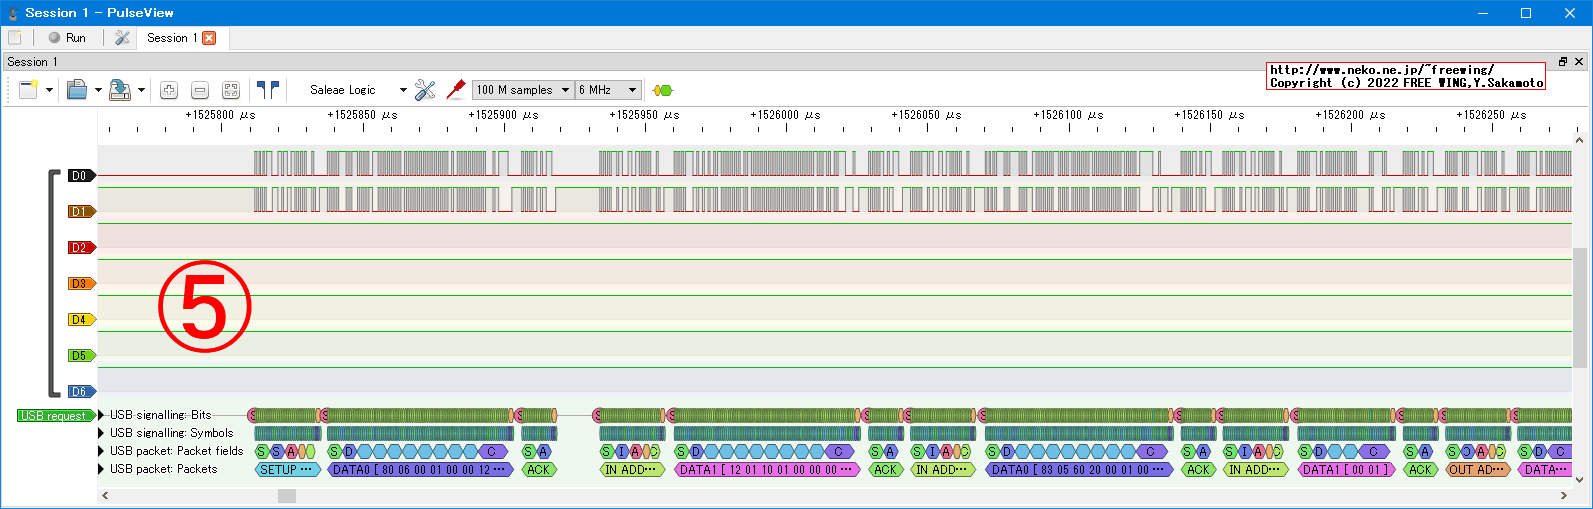The width and height of the screenshot is (1593, 509).
Task: Open the 100 M samples dropdown
Action: pyautogui.click(x=522, y=90)
